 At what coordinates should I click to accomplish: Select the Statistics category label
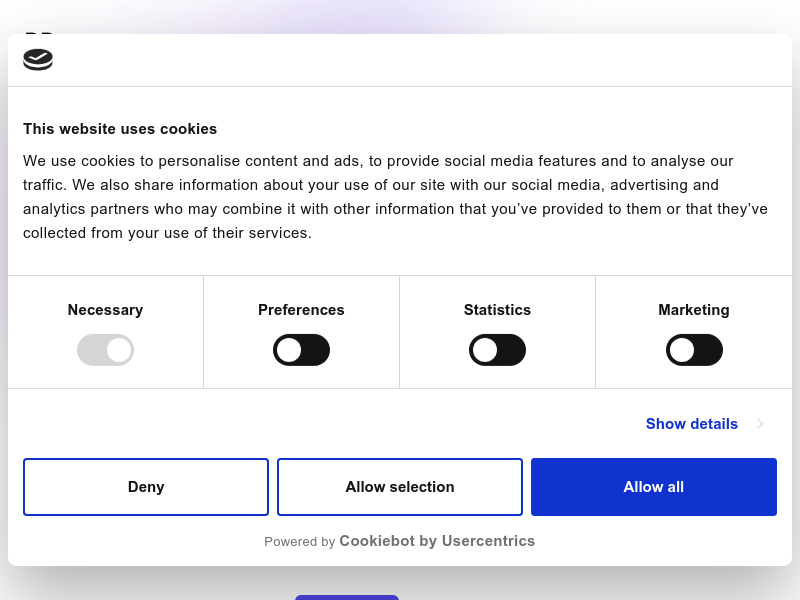[497, 310]
